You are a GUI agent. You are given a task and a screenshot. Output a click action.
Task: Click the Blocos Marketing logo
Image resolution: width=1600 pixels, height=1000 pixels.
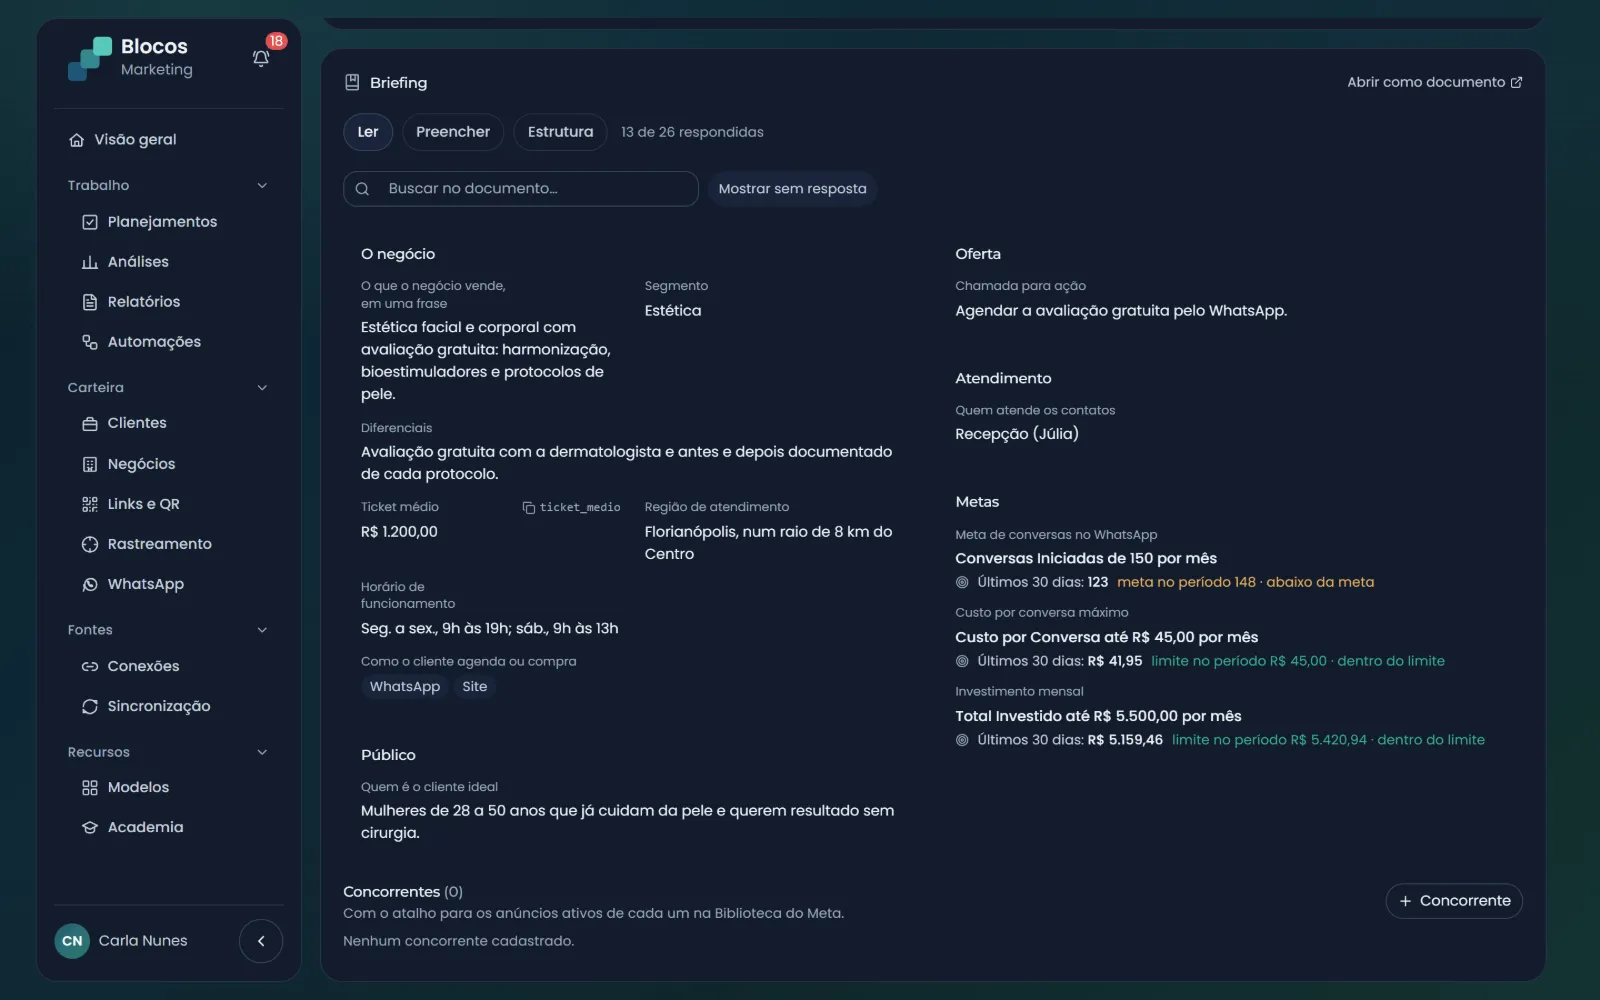[131, 58]
